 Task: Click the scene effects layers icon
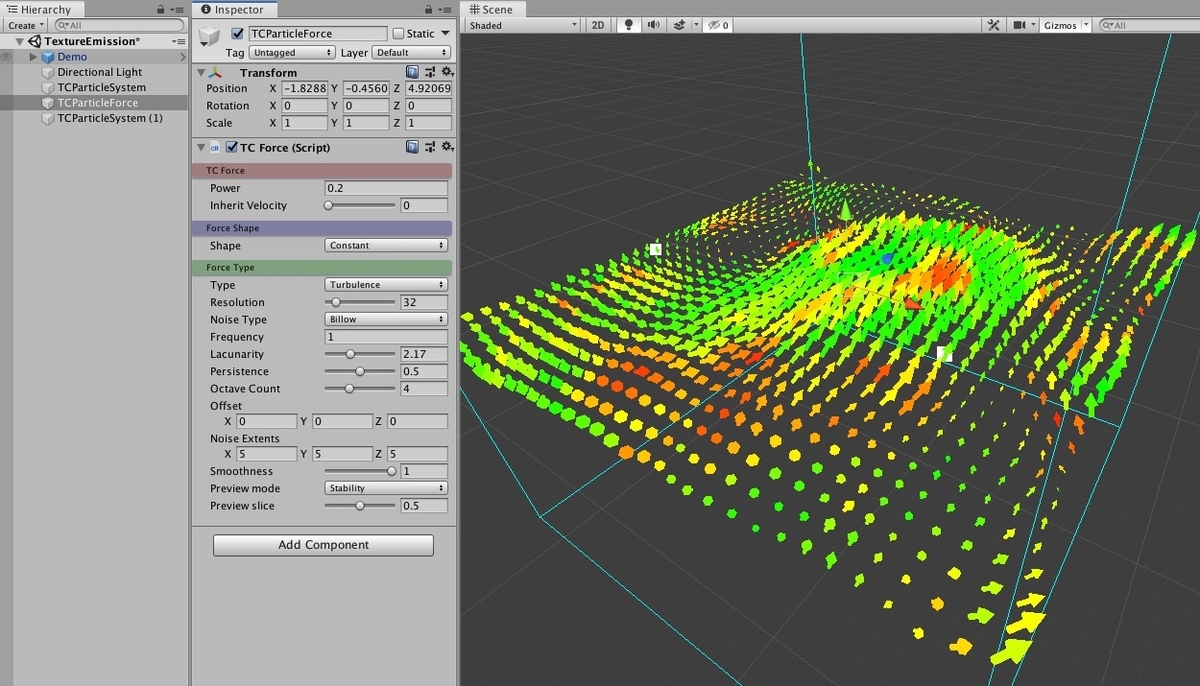point(680,25)
